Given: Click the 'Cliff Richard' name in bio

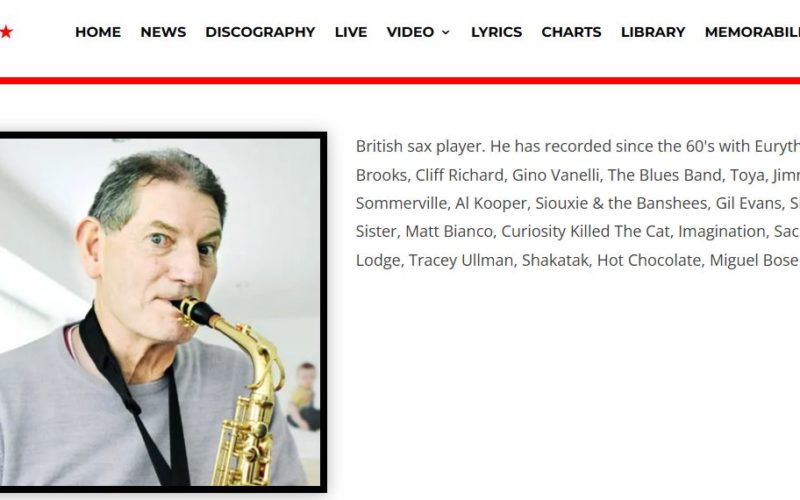Looking at the screenshot, I should tap(459, 176).
